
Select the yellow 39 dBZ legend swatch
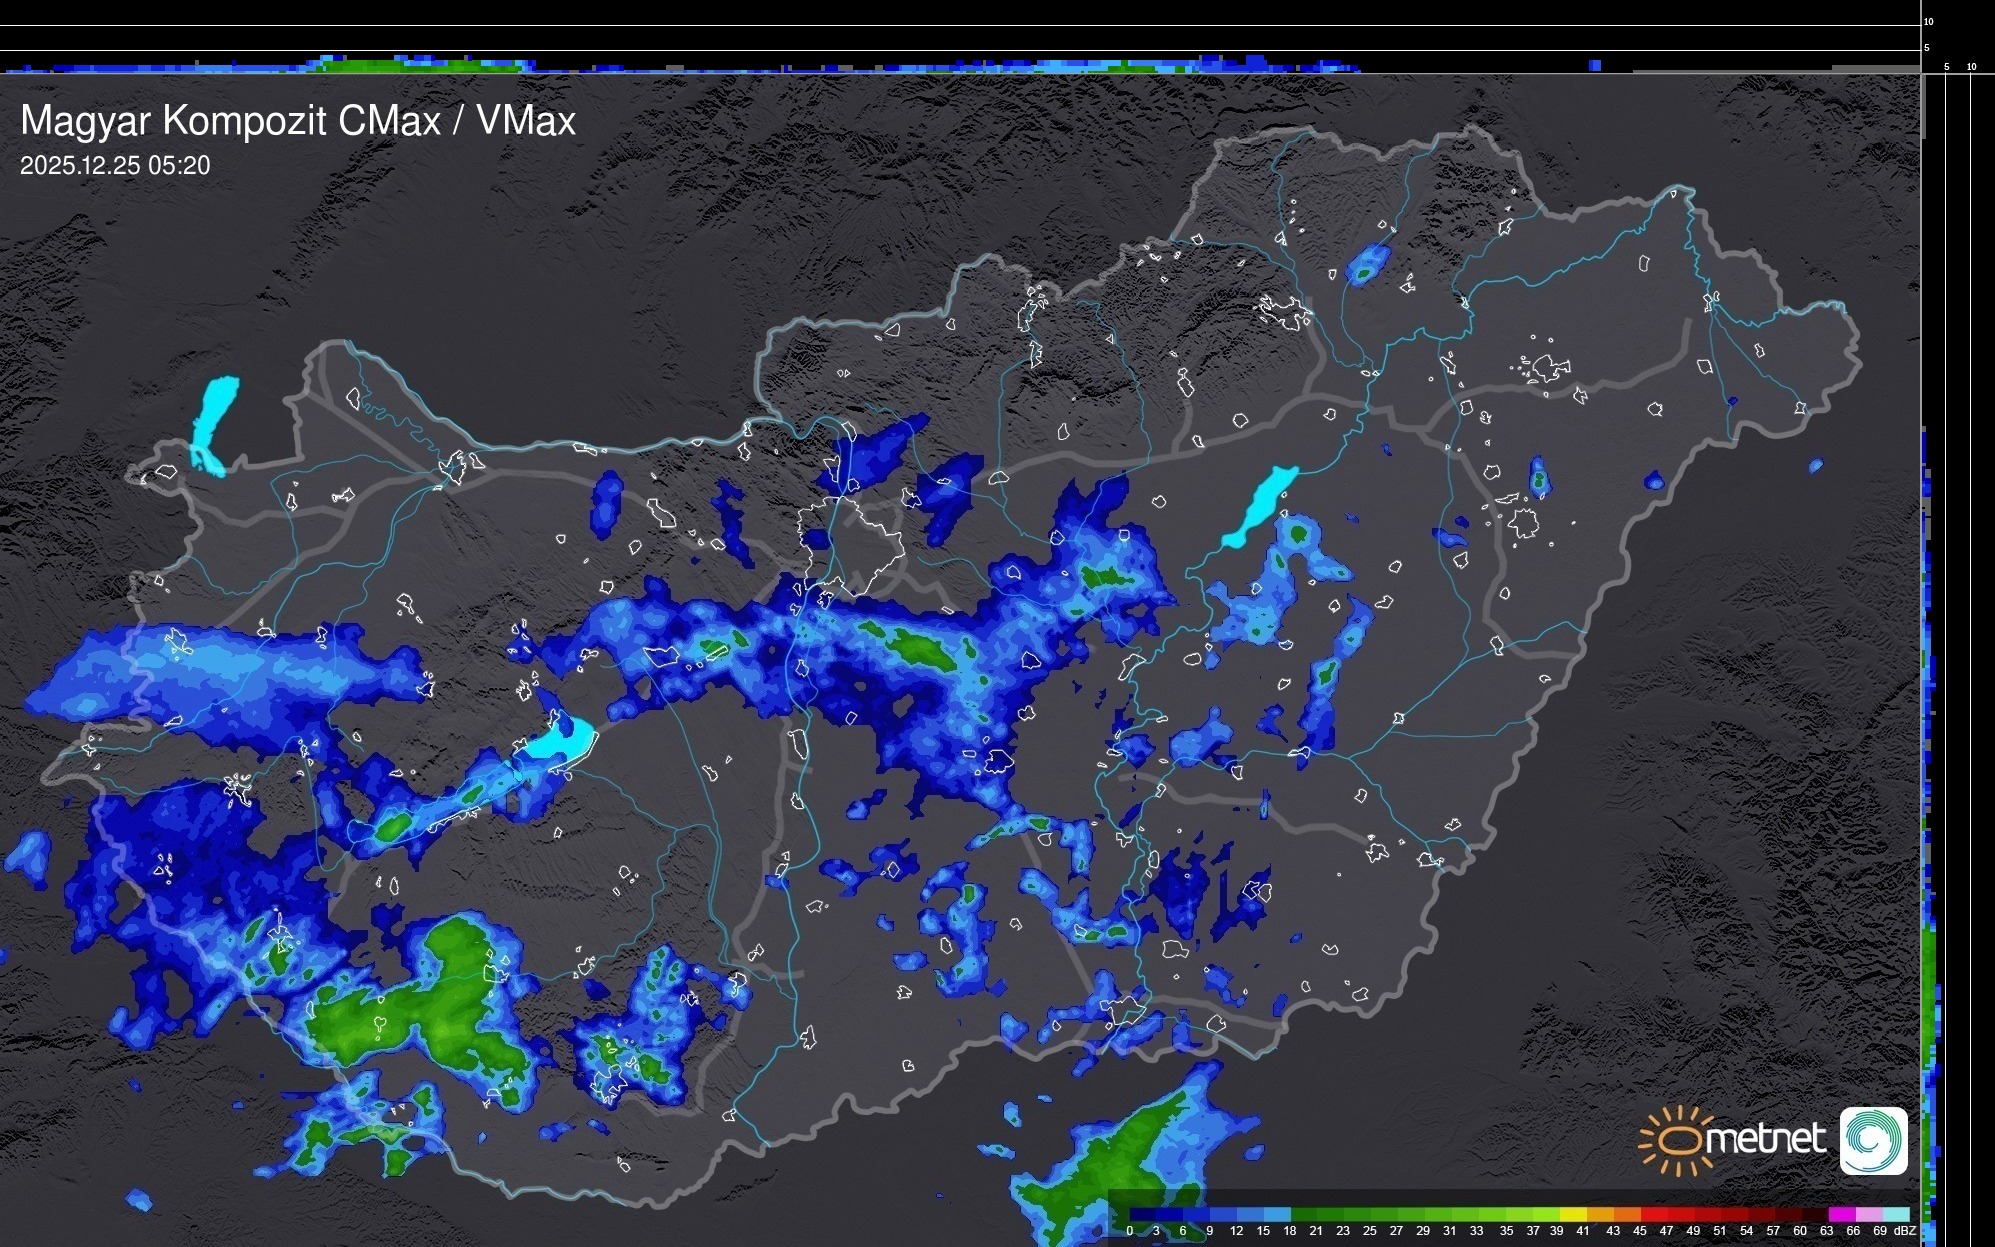pyautogui.click(x=1573, y=1214)
